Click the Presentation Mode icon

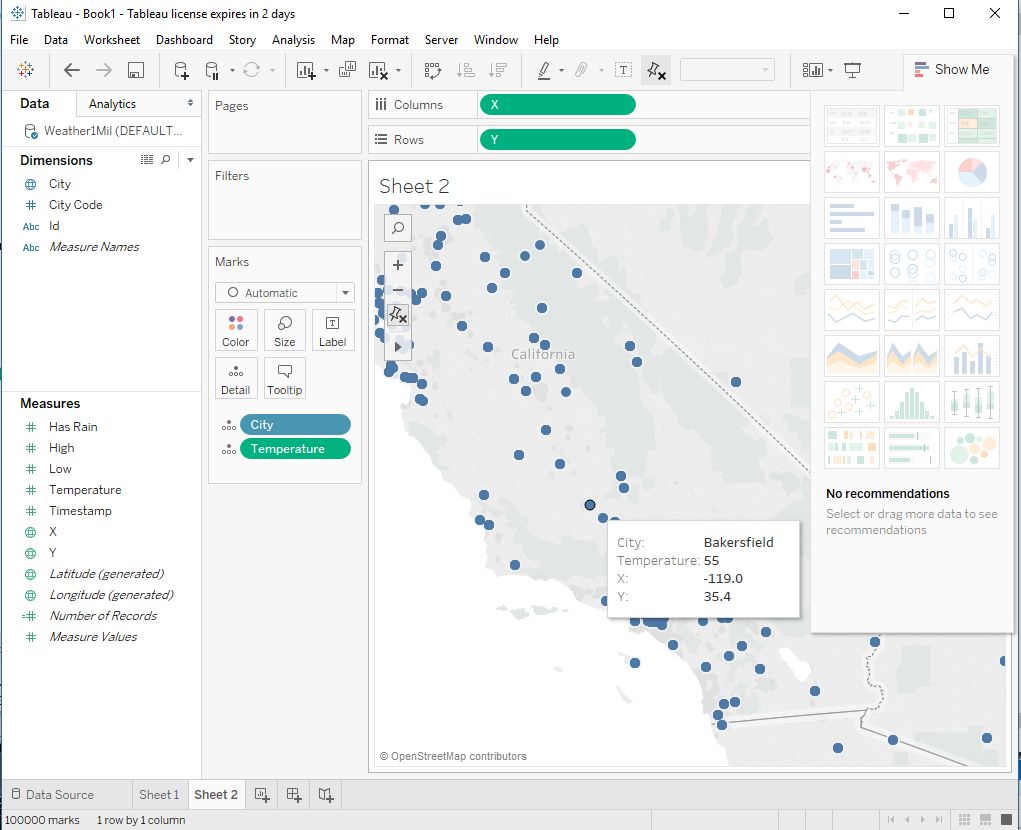(853, 70)
